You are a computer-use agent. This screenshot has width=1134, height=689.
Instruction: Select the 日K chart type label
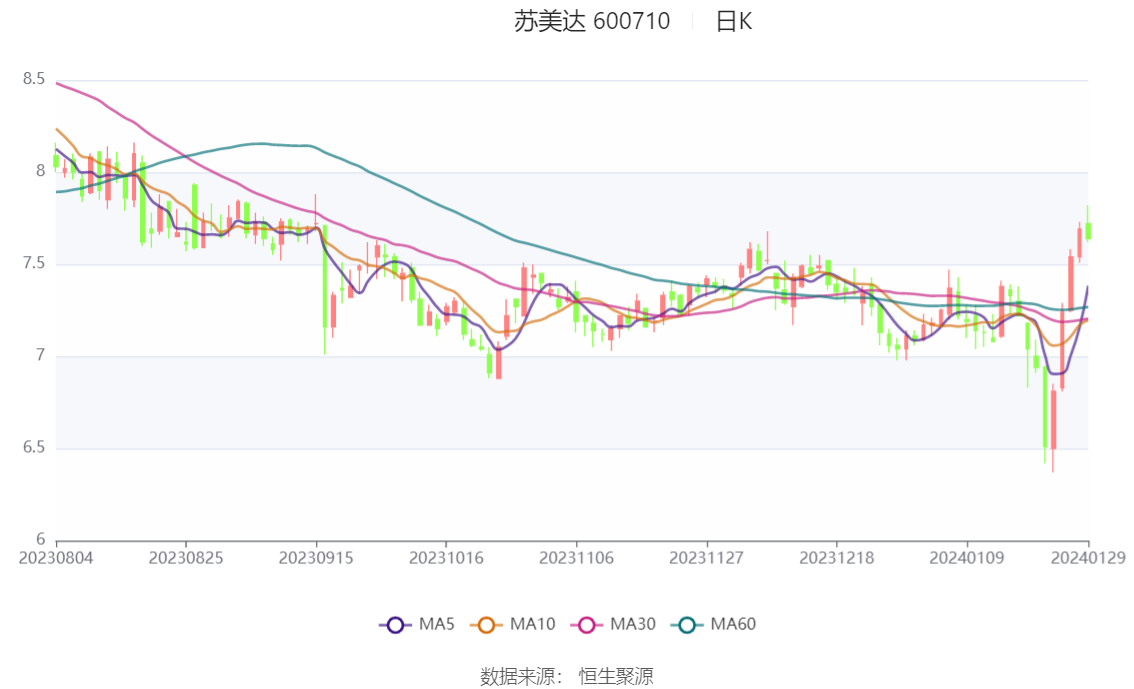(734, 22)
